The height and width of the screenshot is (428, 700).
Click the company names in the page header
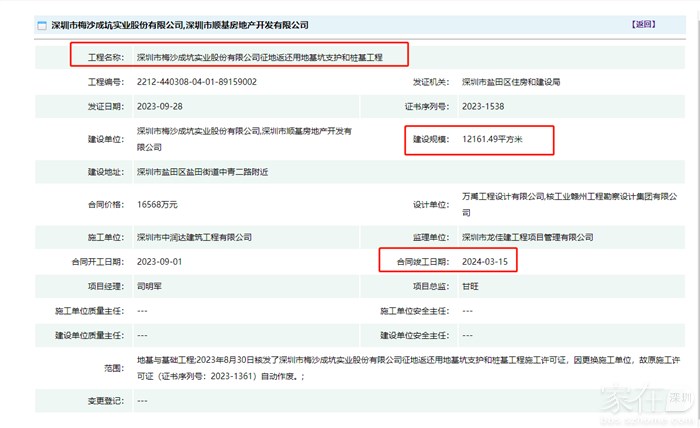(x=180, y=24)
